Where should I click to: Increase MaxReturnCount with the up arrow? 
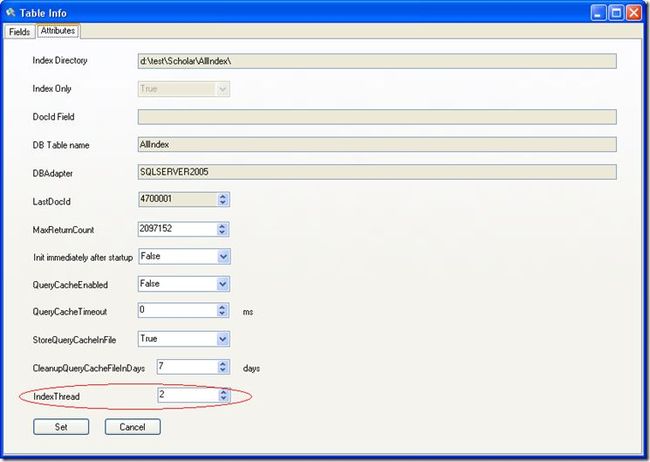point(222,226)
